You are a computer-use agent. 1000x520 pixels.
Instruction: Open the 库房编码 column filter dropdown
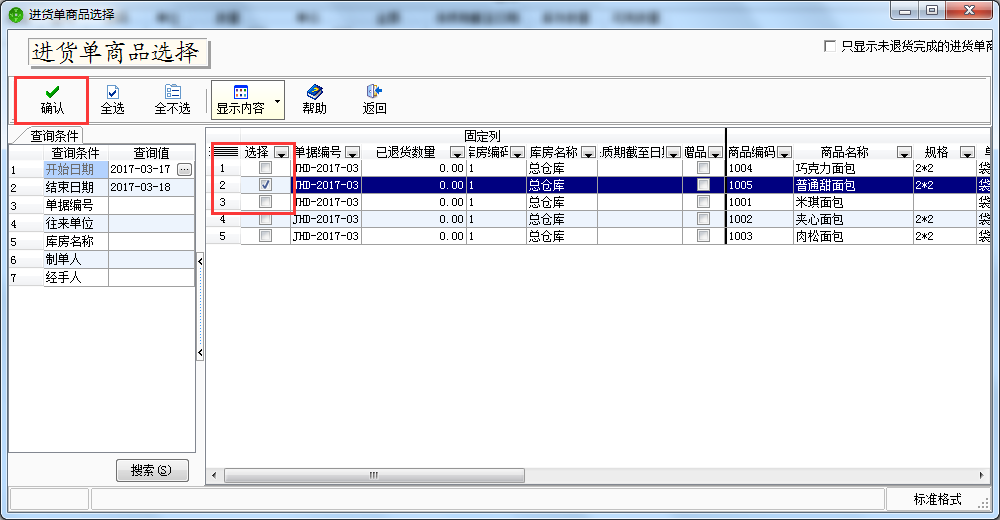(517, 152)
